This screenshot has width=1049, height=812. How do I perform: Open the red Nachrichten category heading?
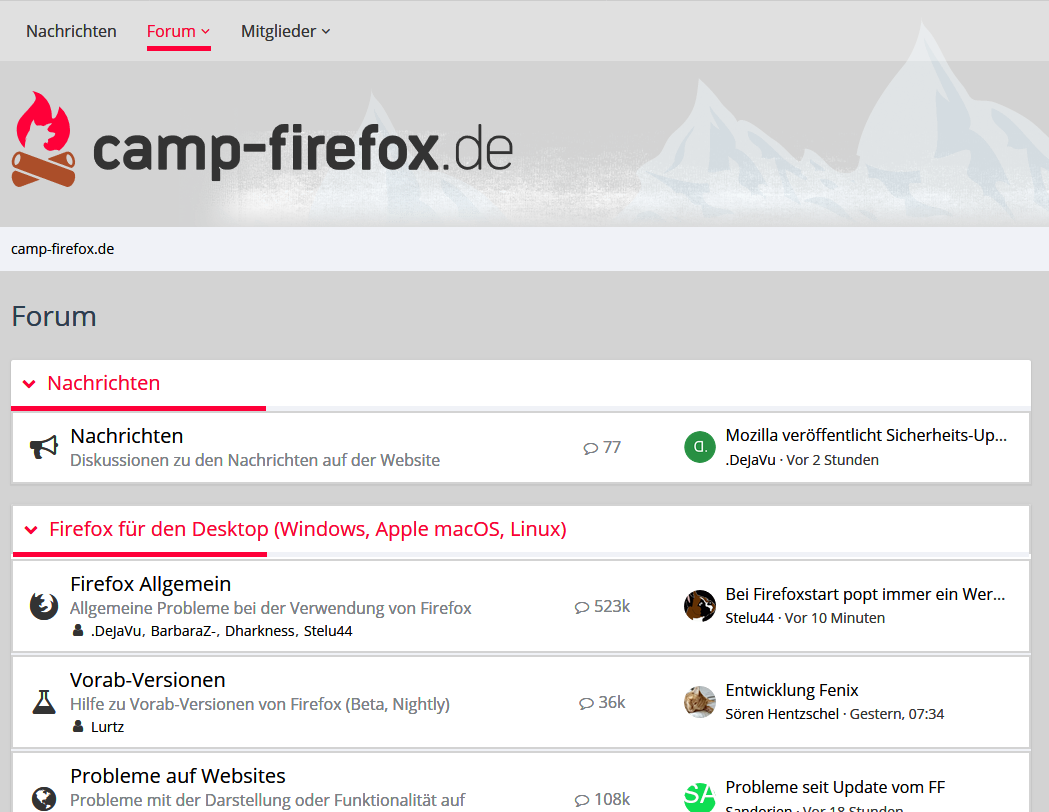point(104,383)
